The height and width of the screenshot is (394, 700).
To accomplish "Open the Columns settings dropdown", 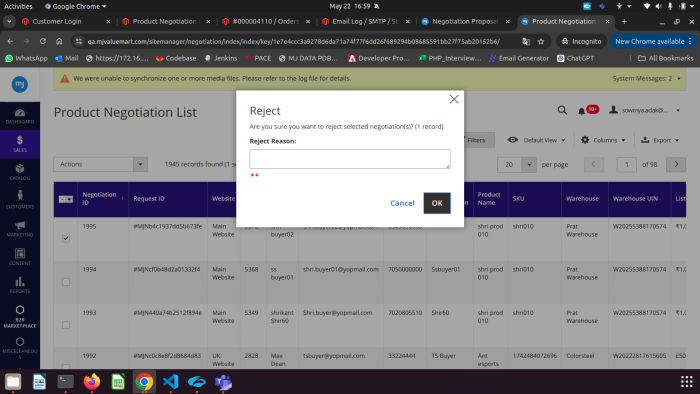I will coord(603,140).
